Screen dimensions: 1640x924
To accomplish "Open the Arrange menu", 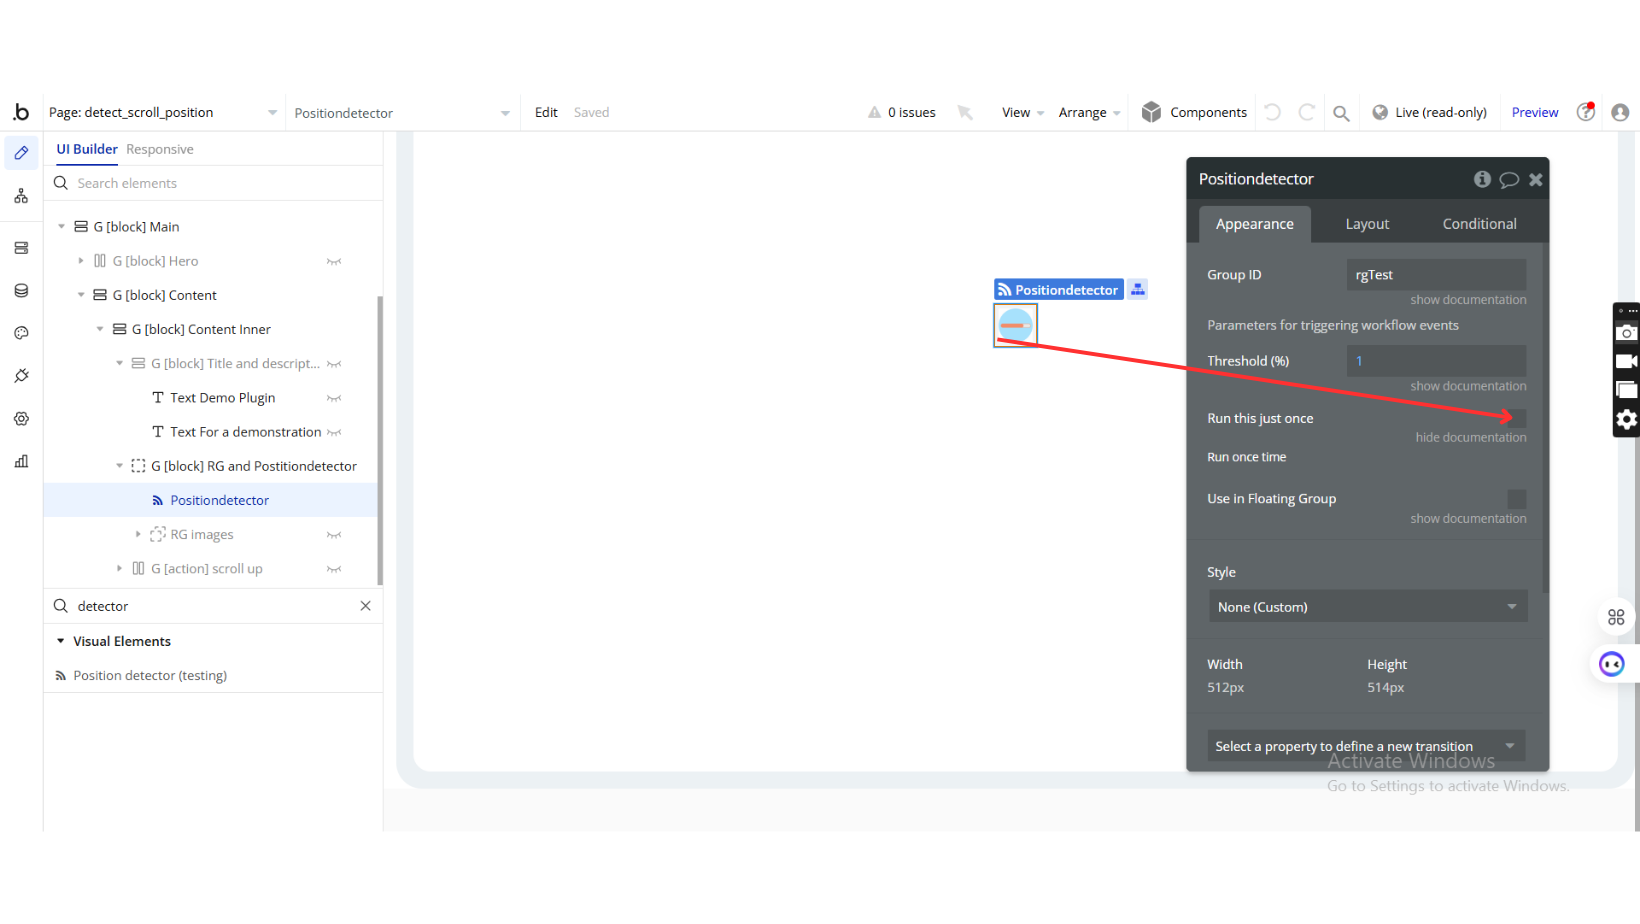I will [x=1089, y=112].
